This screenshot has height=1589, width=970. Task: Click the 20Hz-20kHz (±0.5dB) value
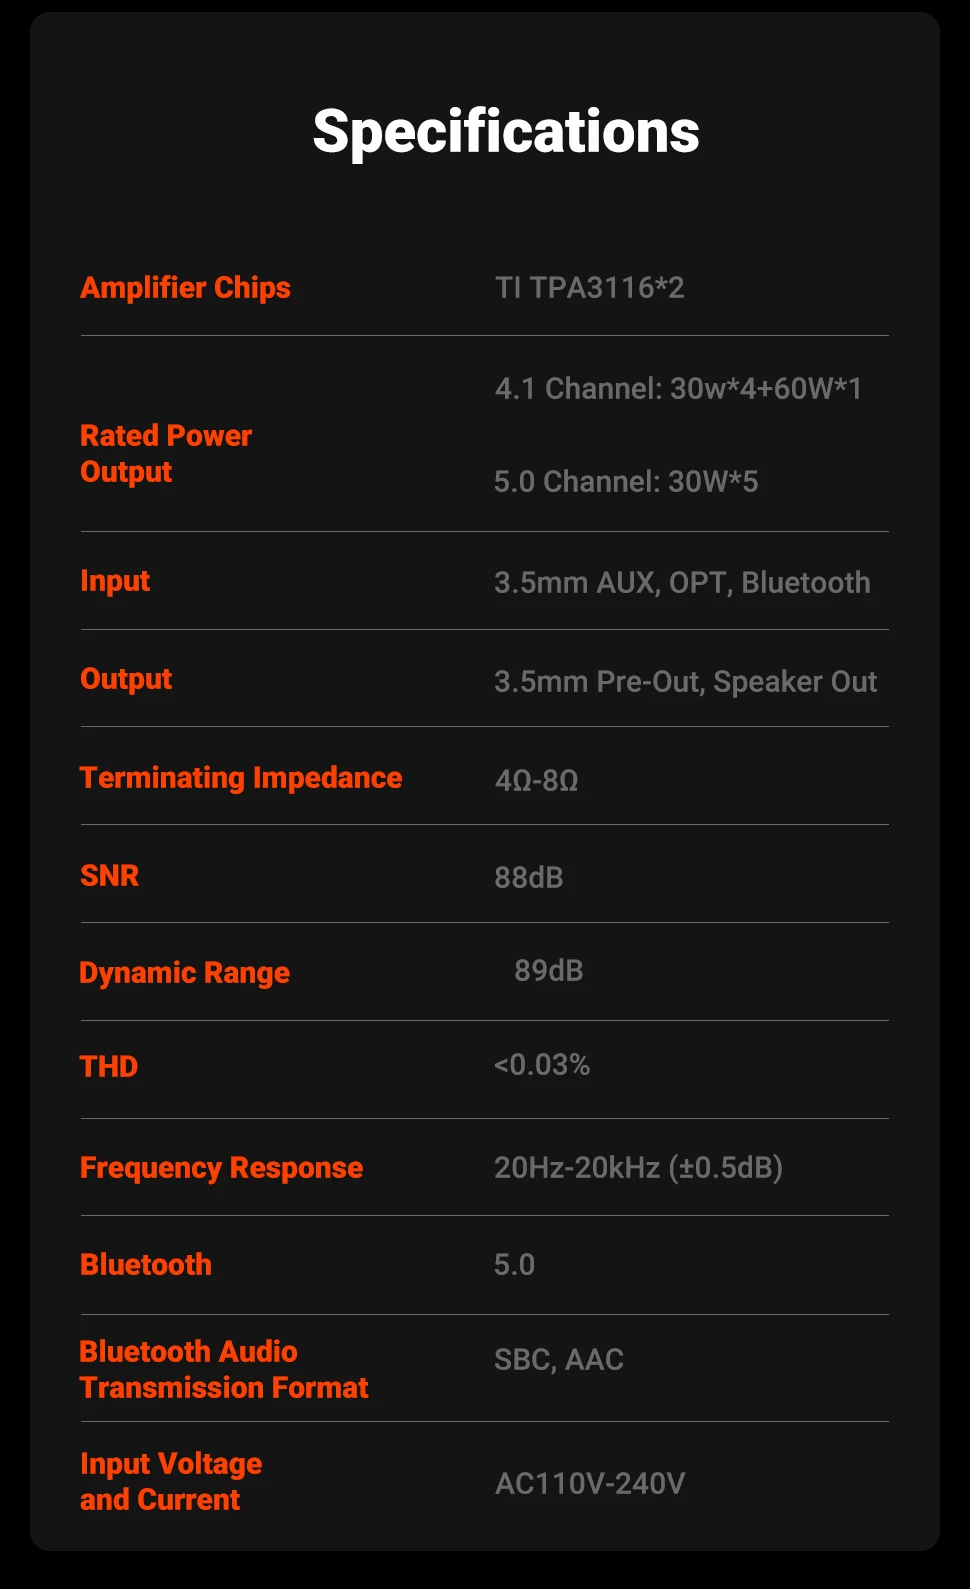point(638,1168)
